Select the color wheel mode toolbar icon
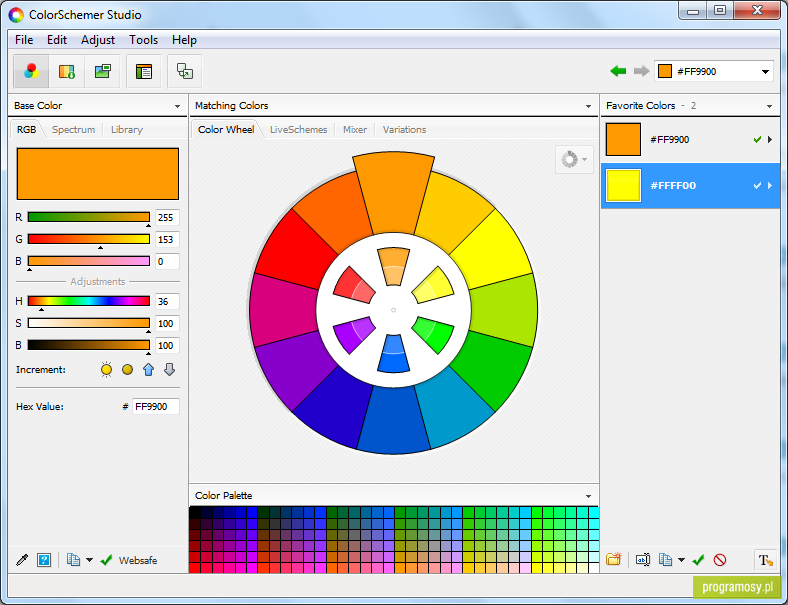 31,71
